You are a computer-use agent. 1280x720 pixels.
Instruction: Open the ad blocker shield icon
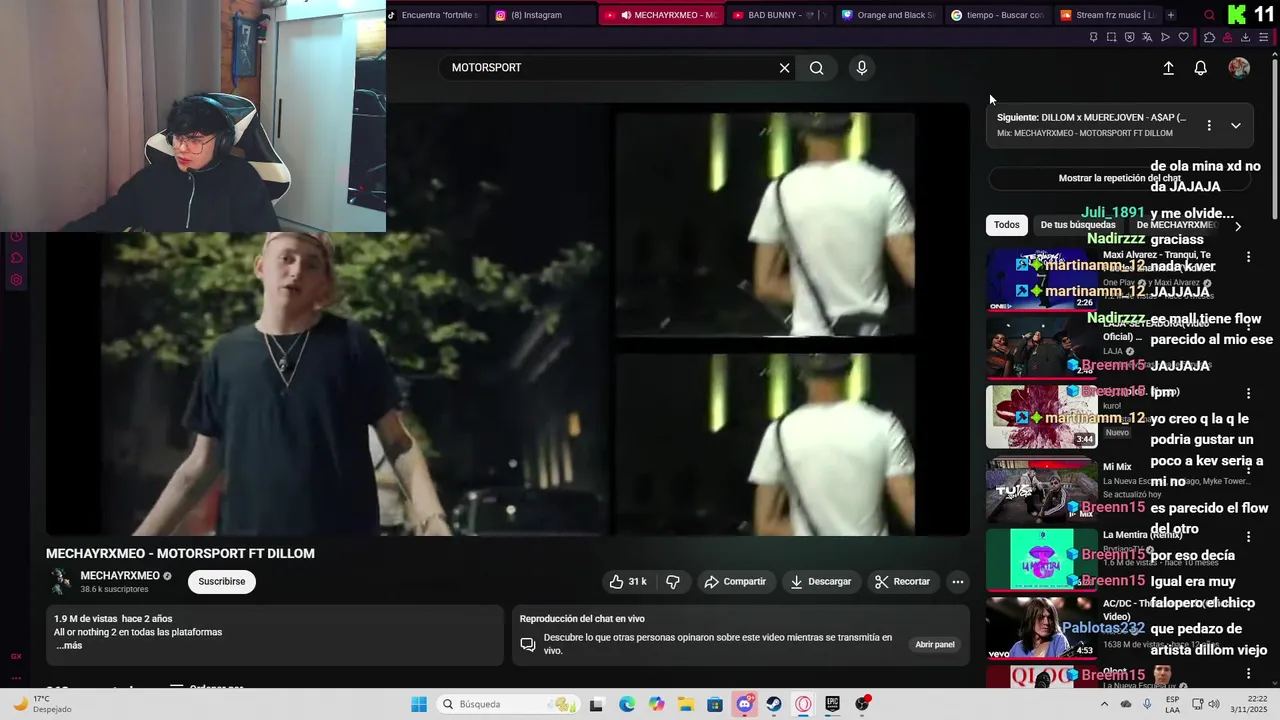1129,37
